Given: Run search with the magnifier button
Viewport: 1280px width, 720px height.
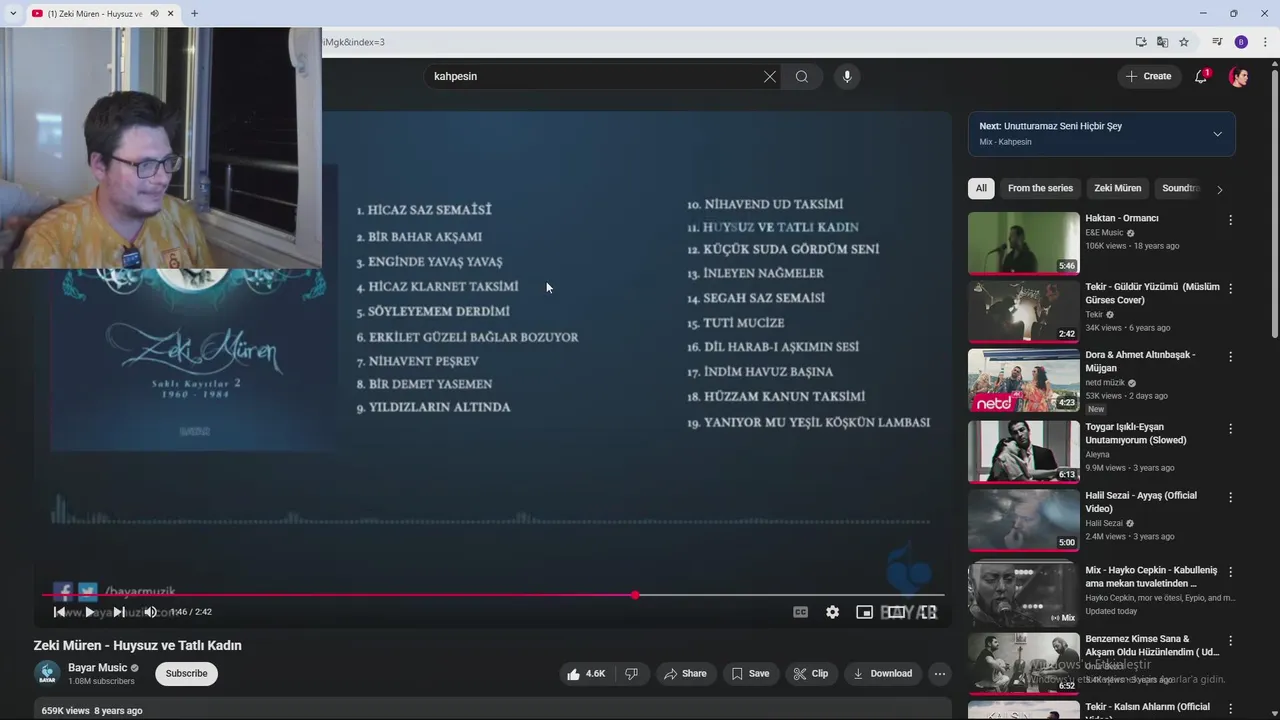Looking at the screenshot, I should (802, 77).
